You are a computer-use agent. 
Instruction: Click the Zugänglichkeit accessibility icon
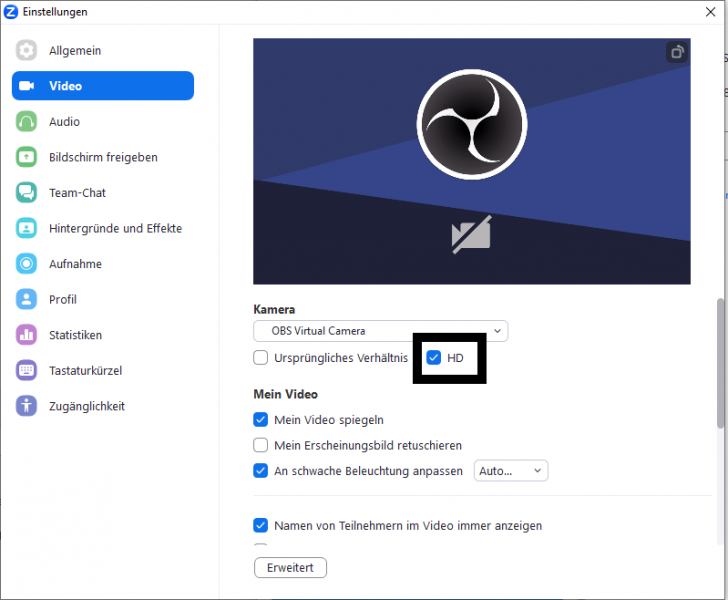(x=26, y=406)
